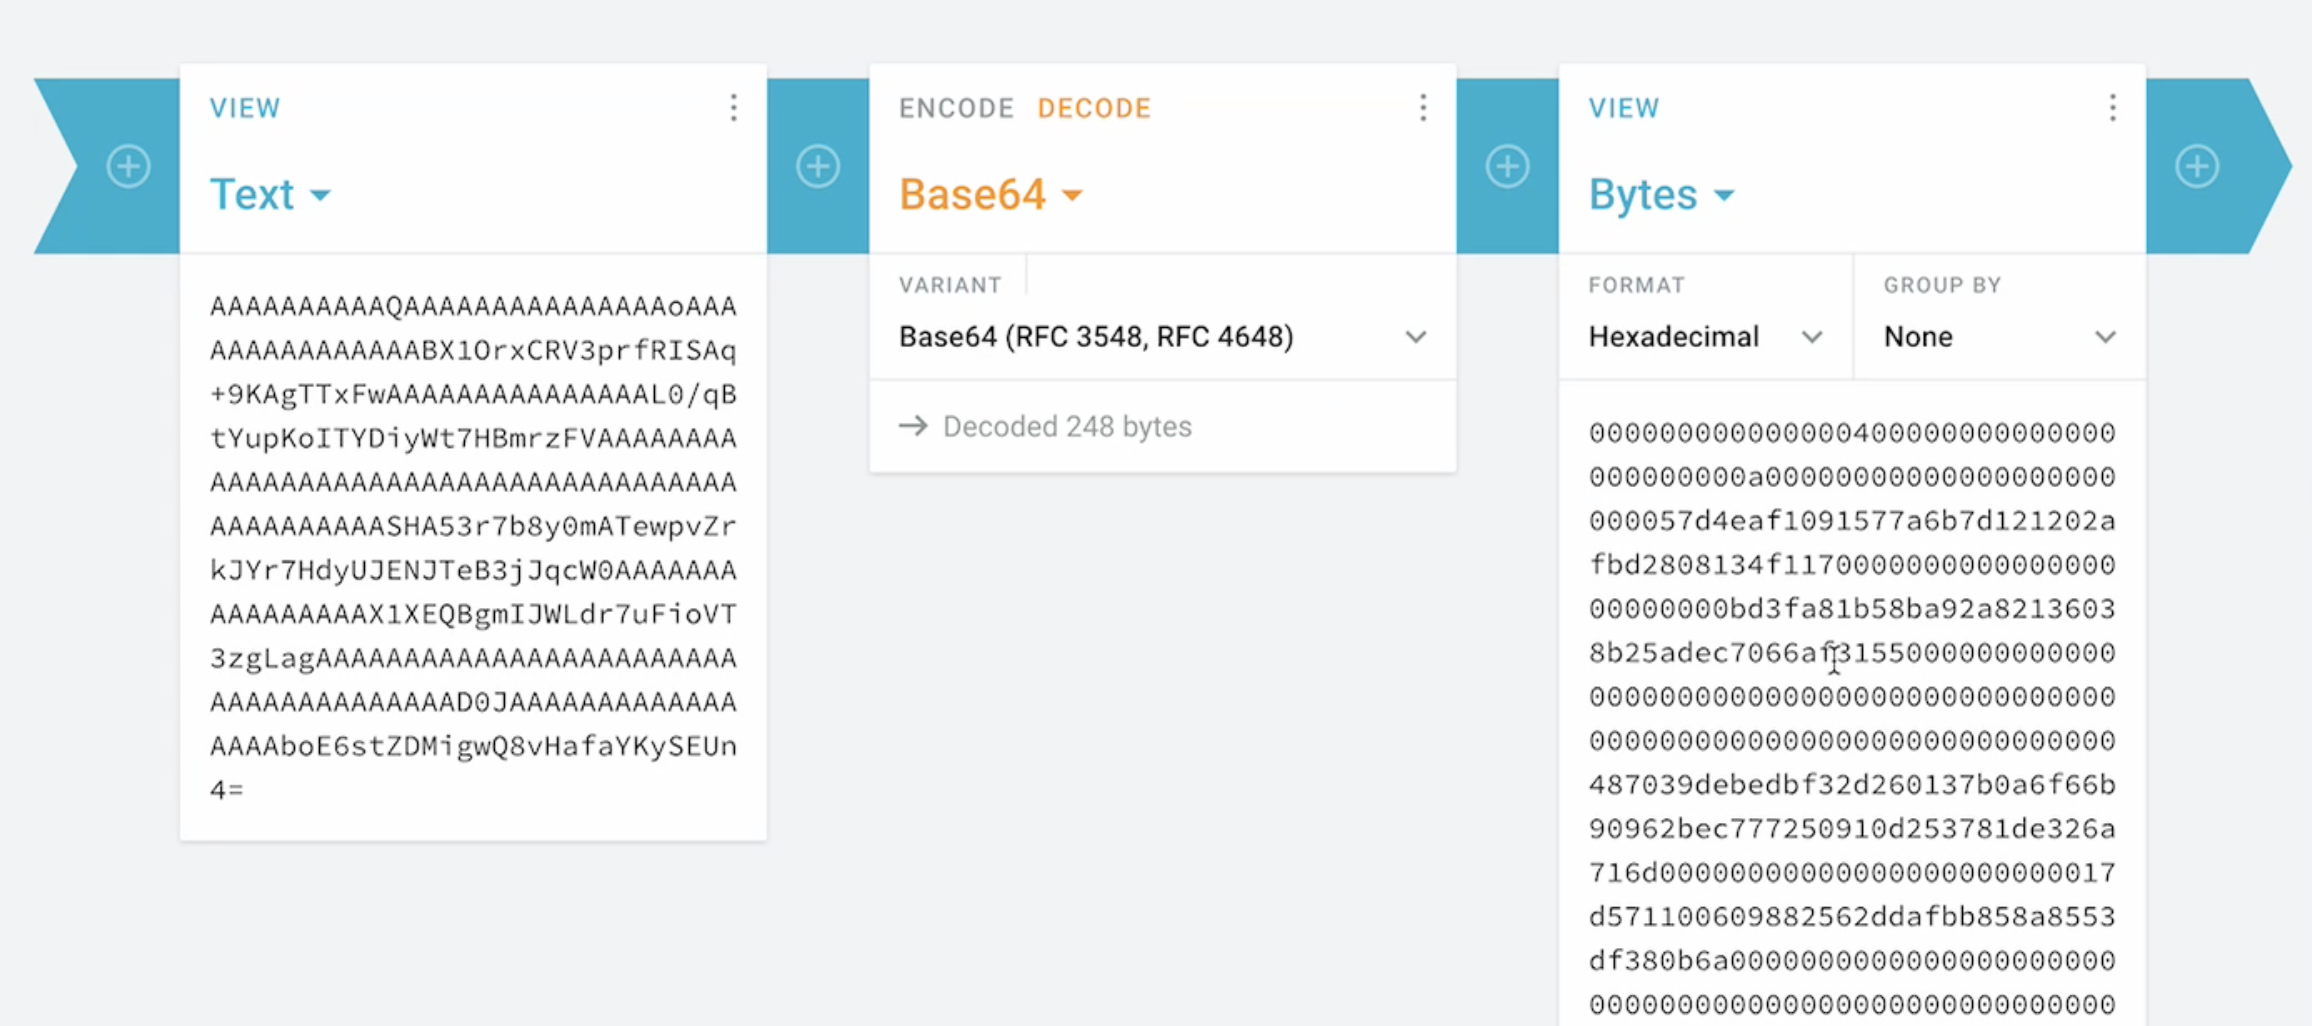
Task: Open the Base64 brick three-dot menu
Action: pyautogui.click(x=1422, y=108)
